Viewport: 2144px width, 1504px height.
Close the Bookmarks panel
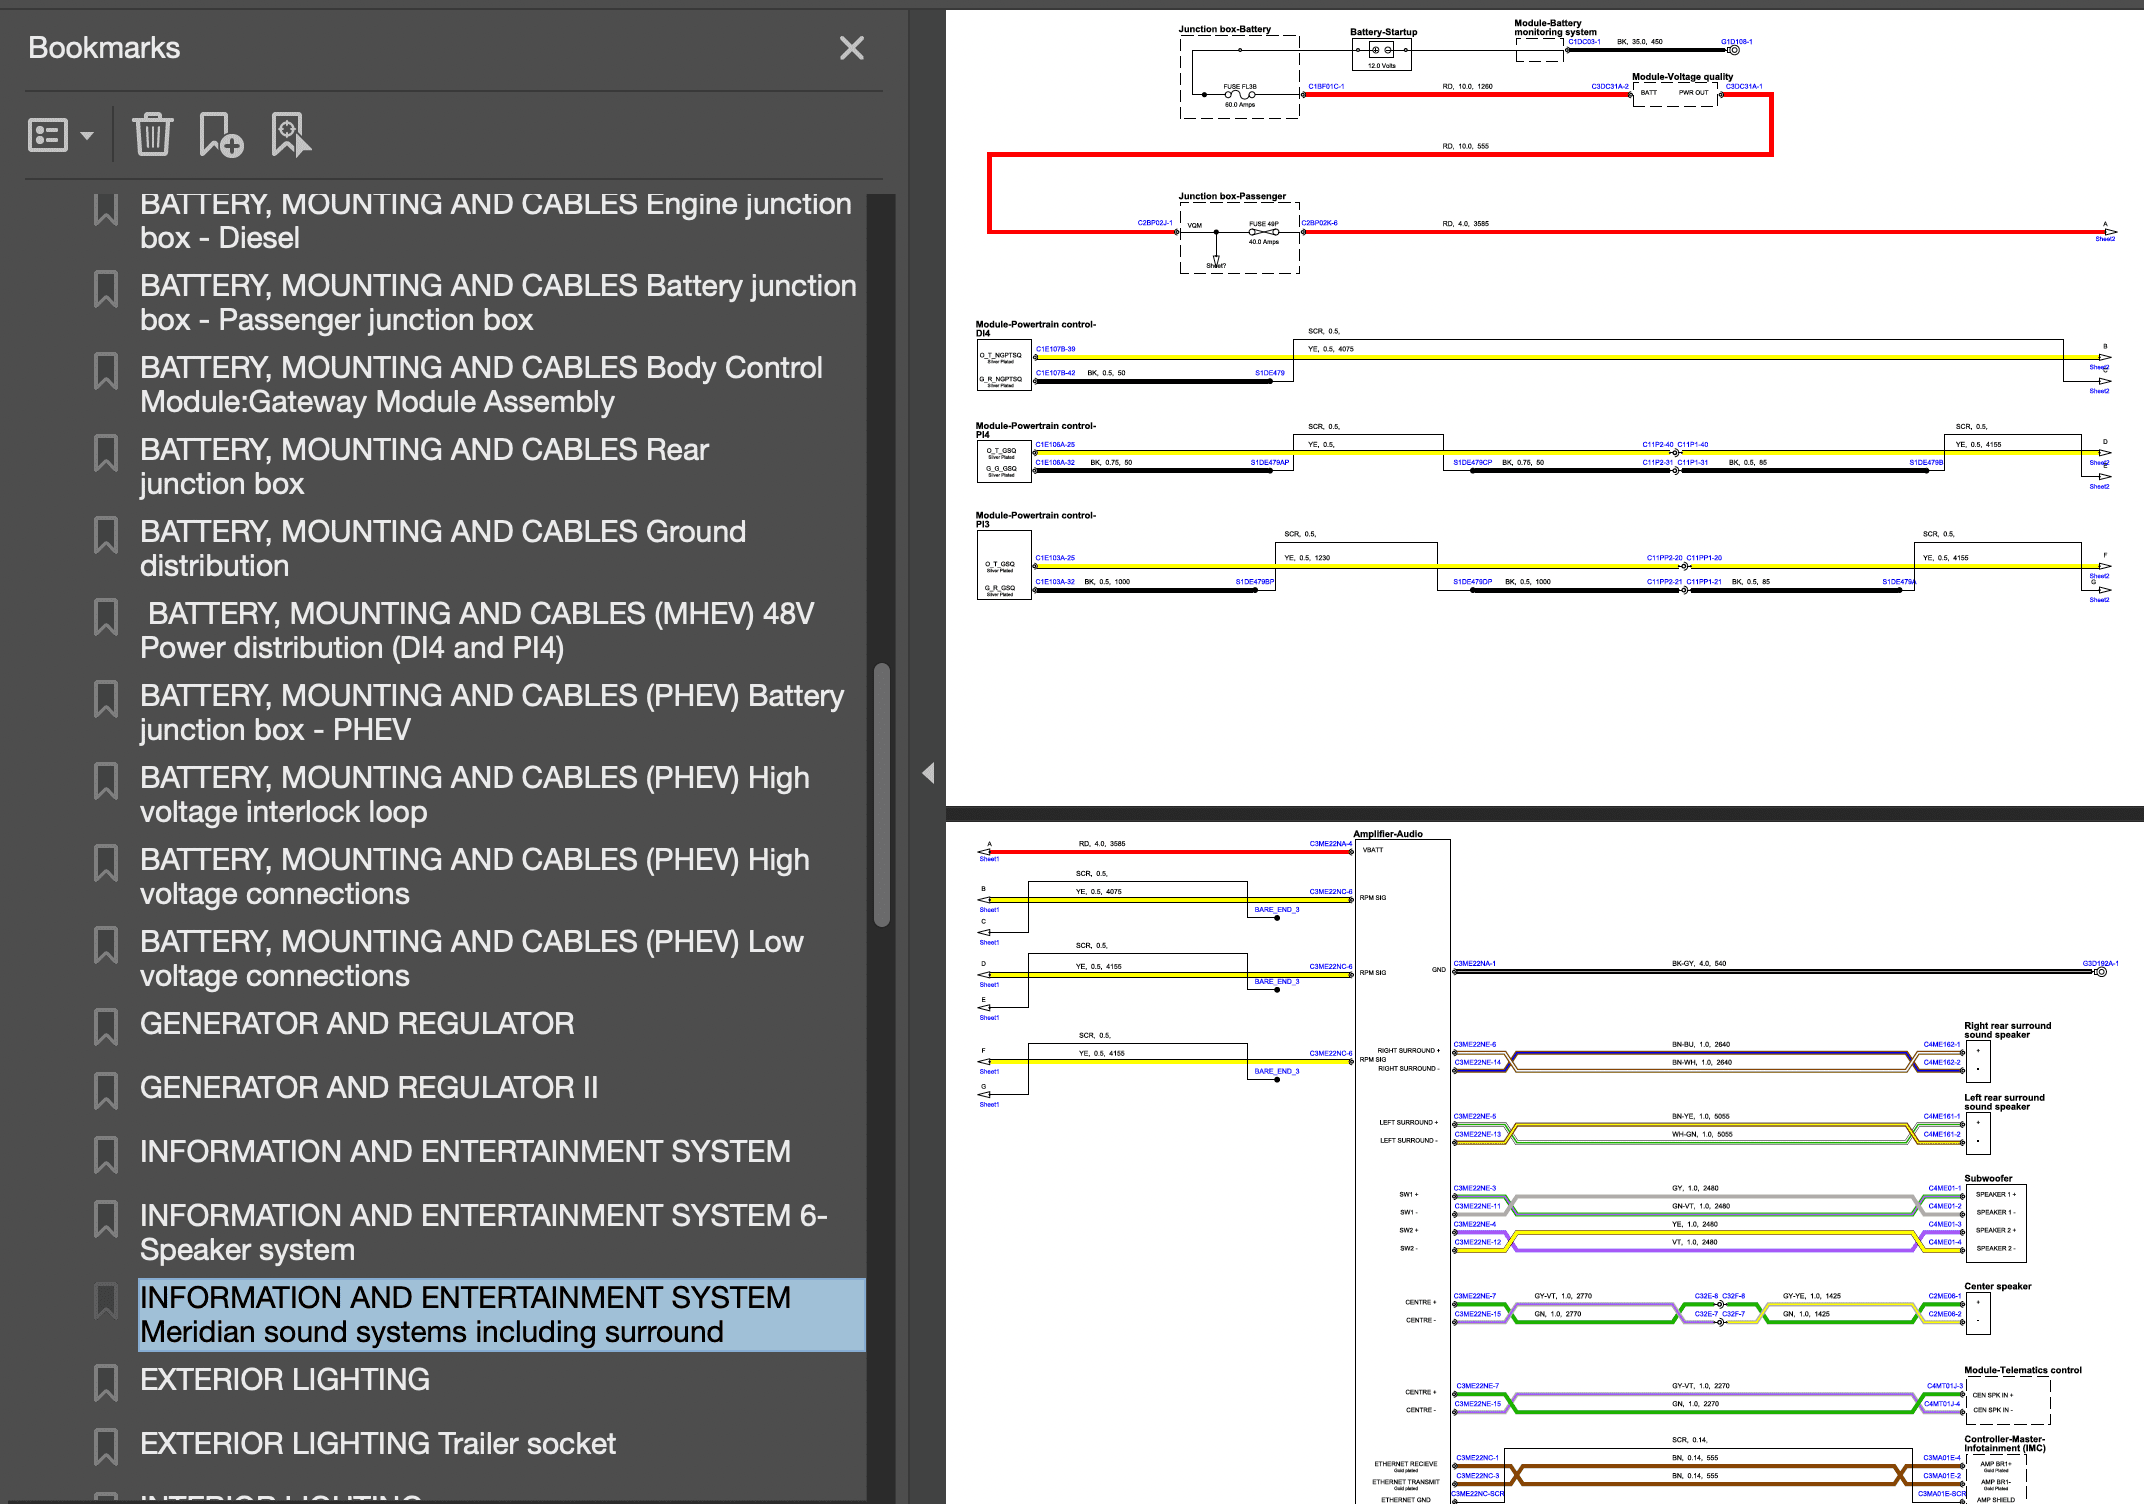click(851, 48)
